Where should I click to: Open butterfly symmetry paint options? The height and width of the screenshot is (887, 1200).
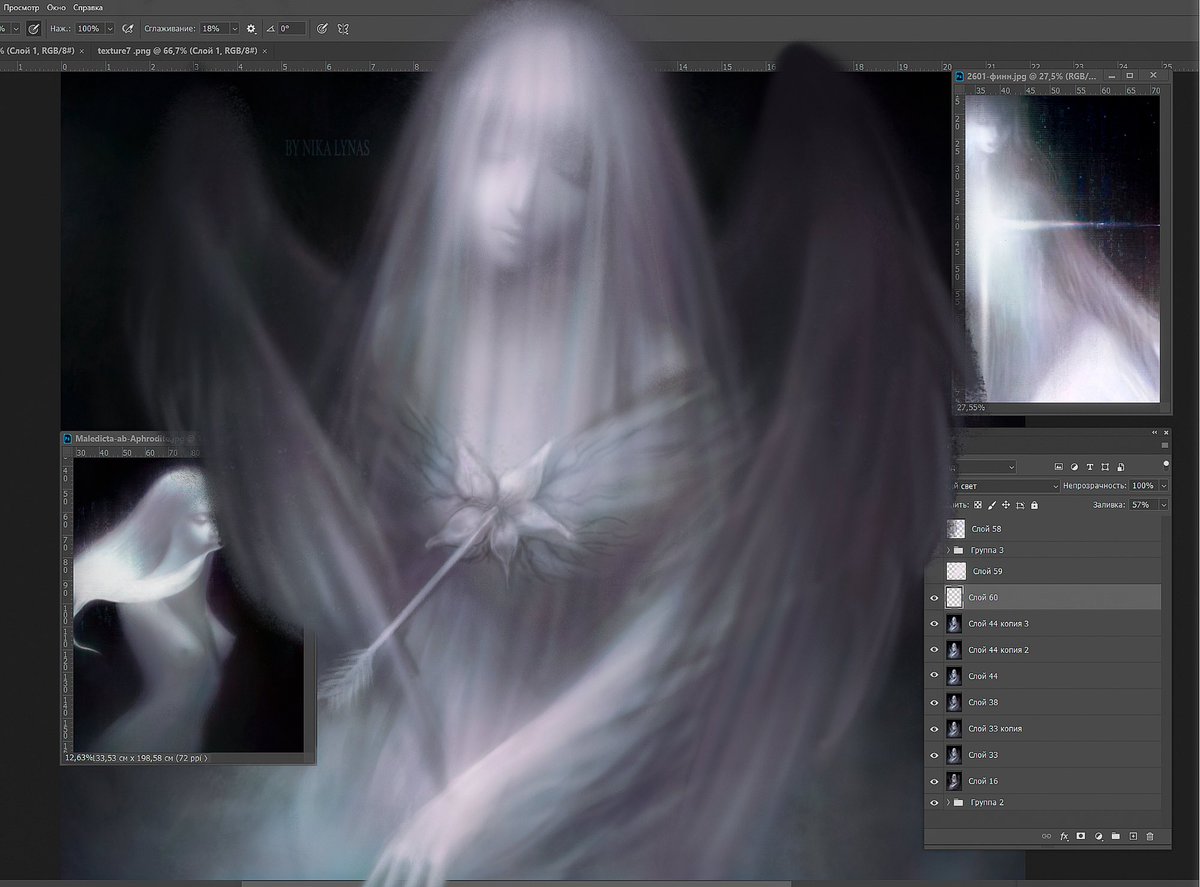tap(343, 29)
